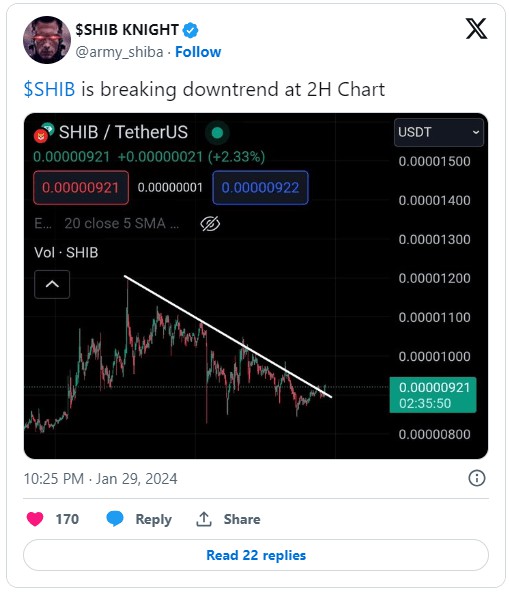
Task: Click the share upload icon
Action: click(x=203, y=519)
